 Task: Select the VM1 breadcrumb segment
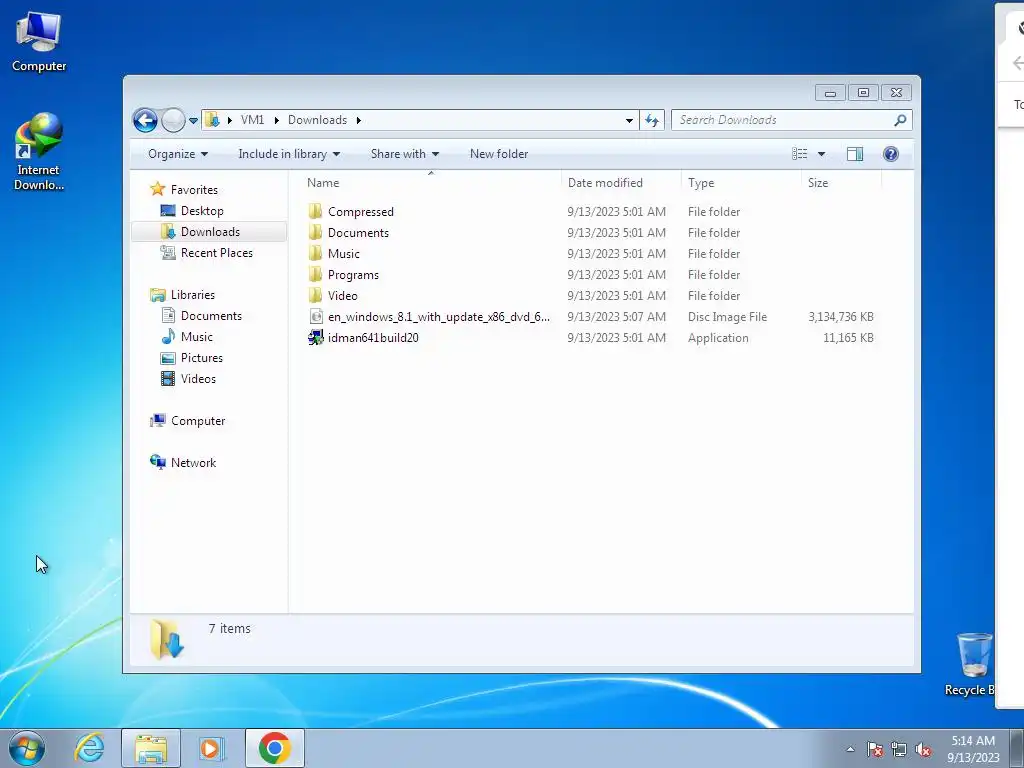[252, 120]
